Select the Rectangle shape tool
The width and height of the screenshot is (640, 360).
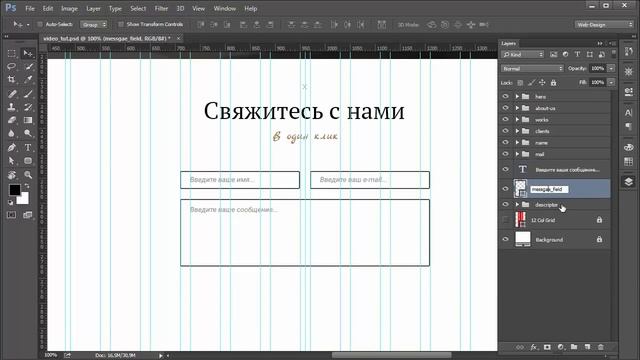(28, 161)
